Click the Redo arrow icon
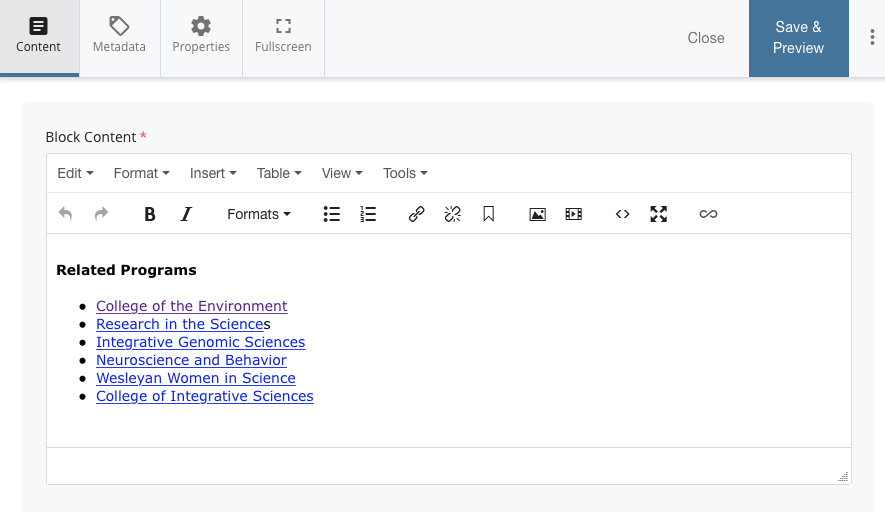The height and width of the screenshot is (512, 885). coord(101,214)
